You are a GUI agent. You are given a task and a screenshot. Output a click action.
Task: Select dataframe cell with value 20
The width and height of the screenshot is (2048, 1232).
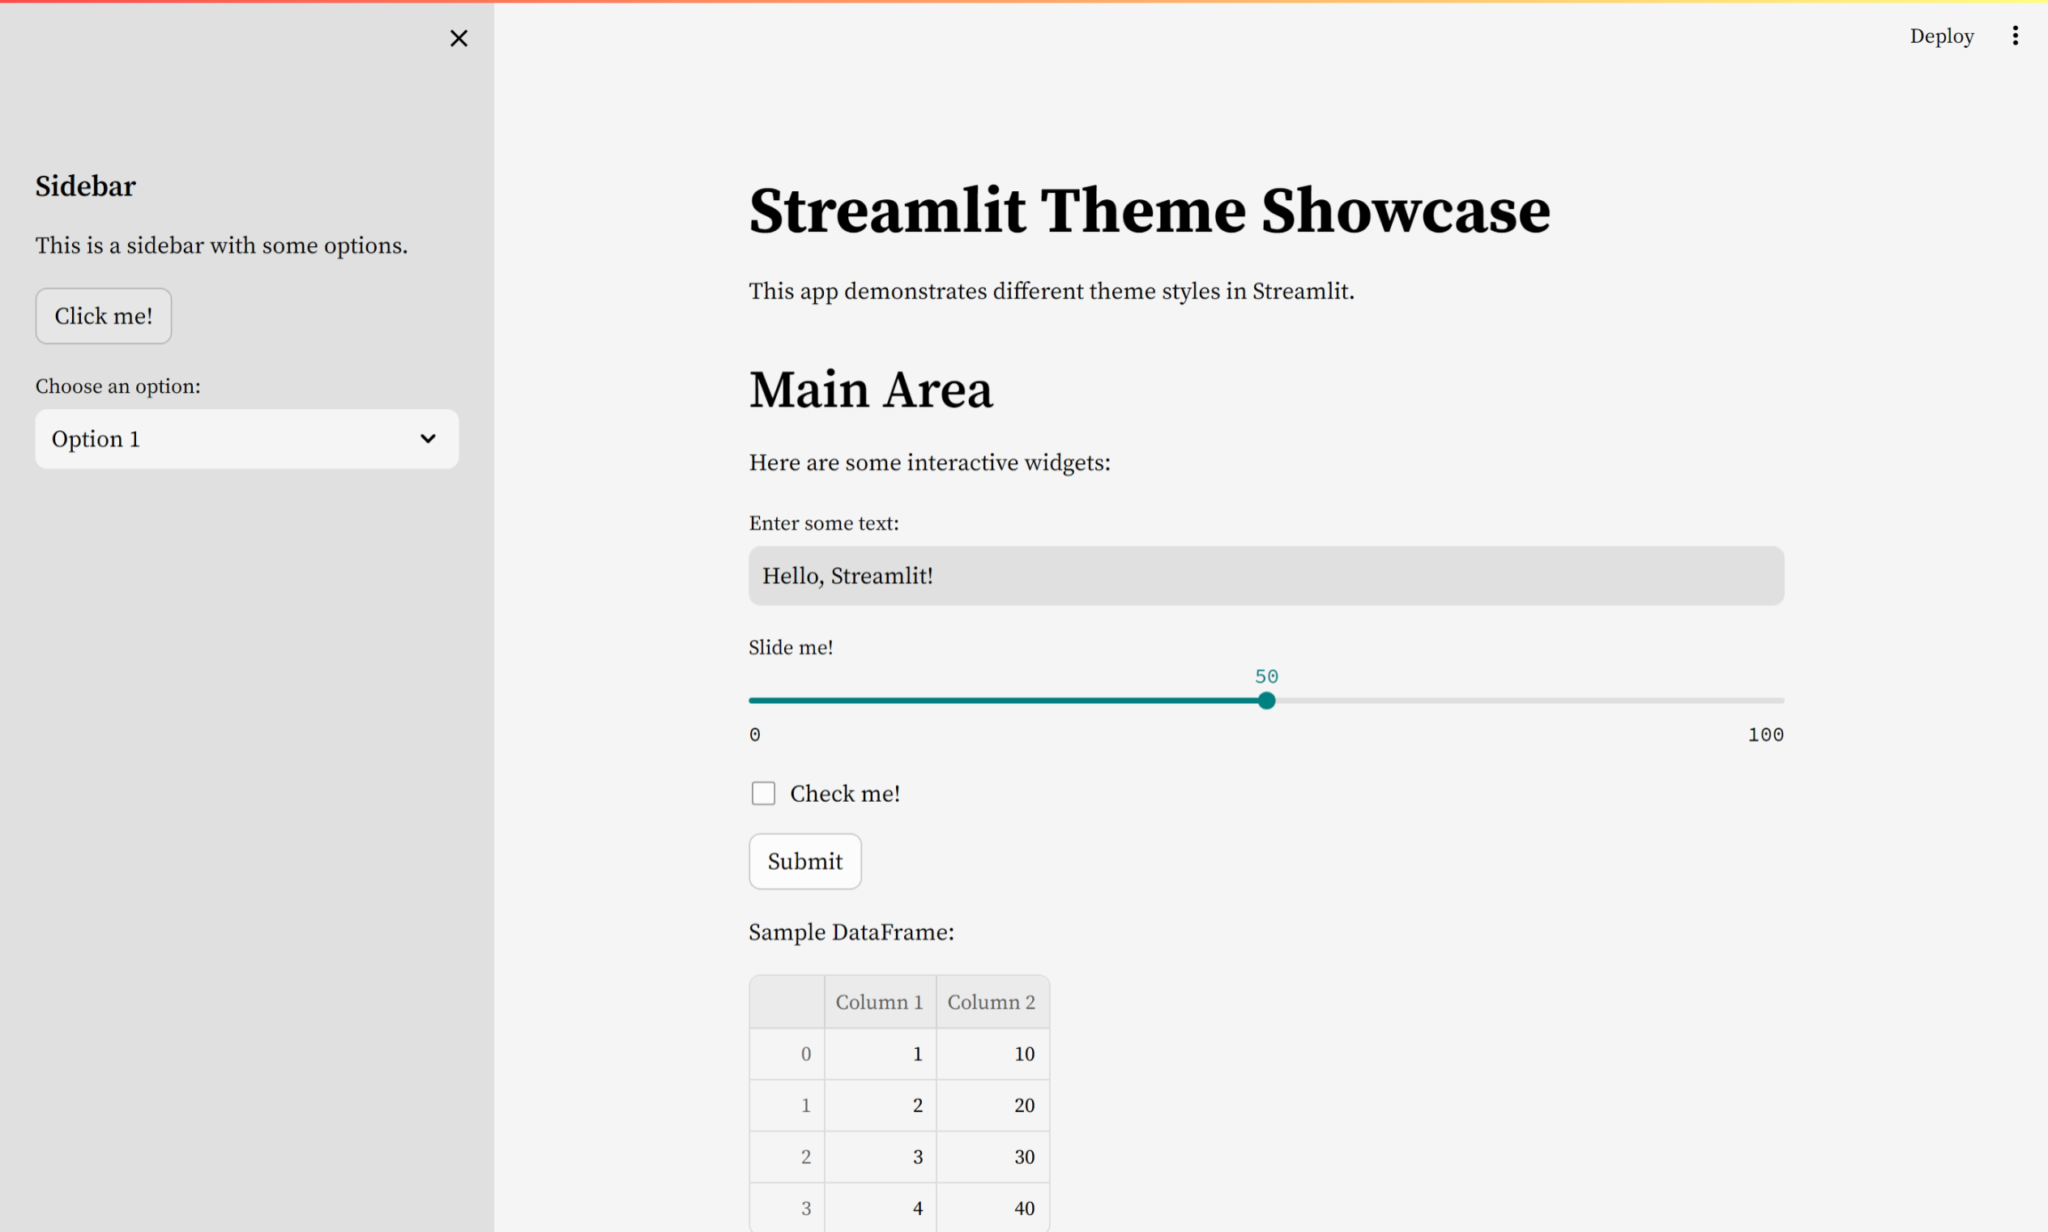[x=992, y=1106]
